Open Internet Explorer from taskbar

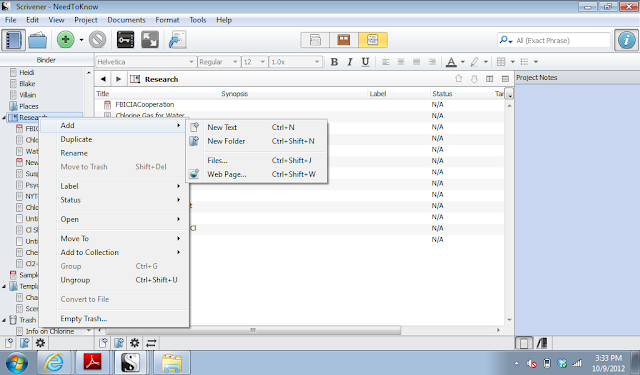pyautogui.click(x=54, y=362)
